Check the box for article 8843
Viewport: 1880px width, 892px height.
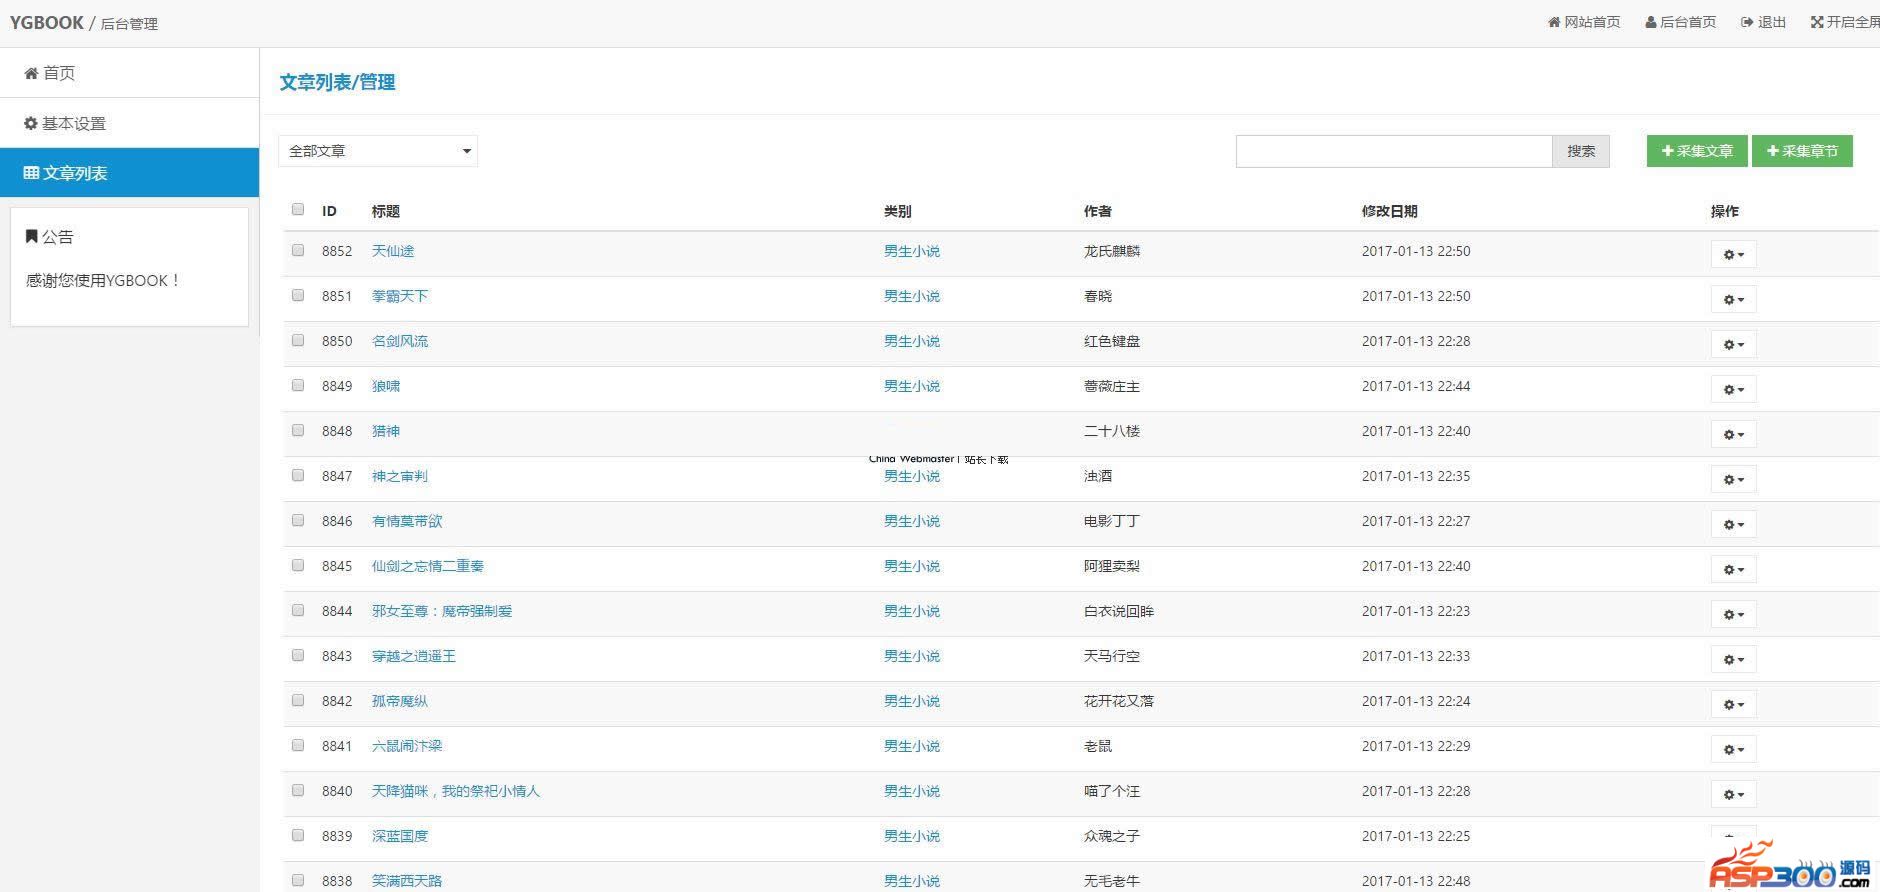pyautogui.click(x=298, y=655)
